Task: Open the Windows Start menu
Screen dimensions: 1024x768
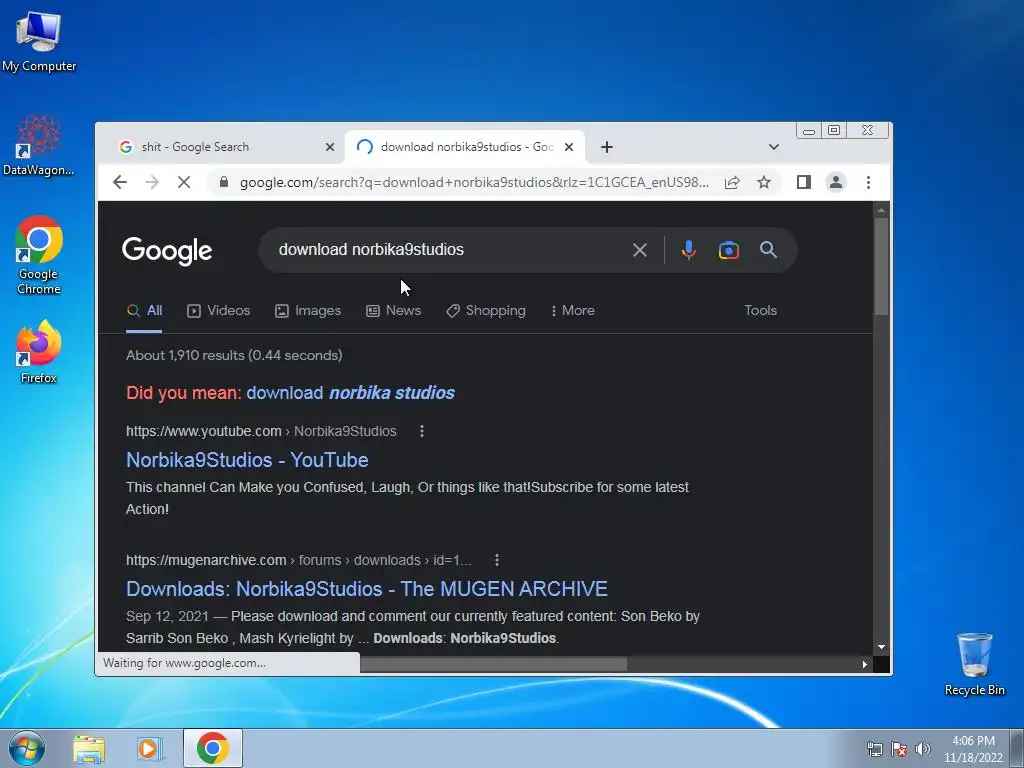Action: click(x=27, y=748)
